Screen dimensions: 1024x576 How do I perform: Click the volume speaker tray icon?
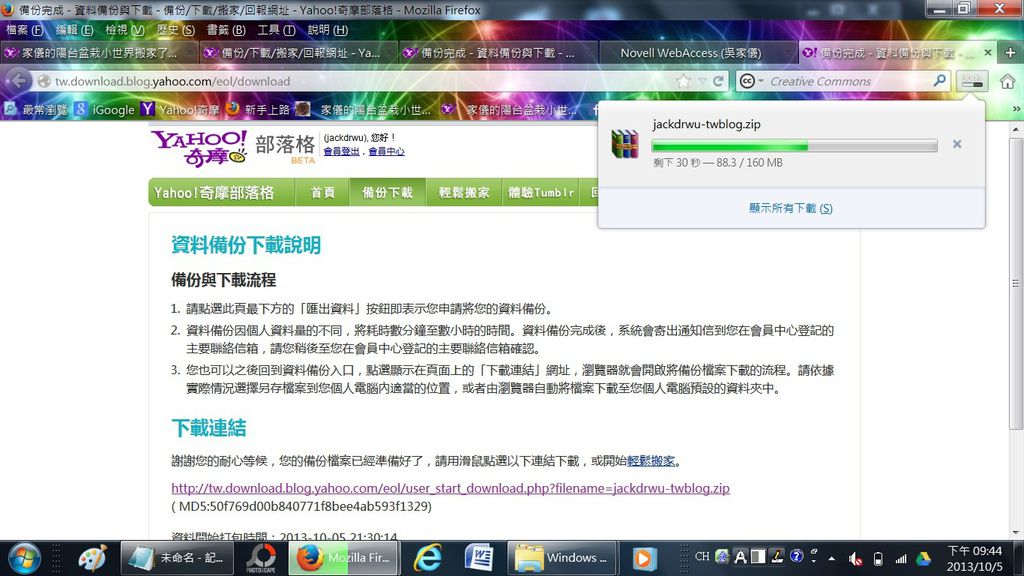(855, 558)
